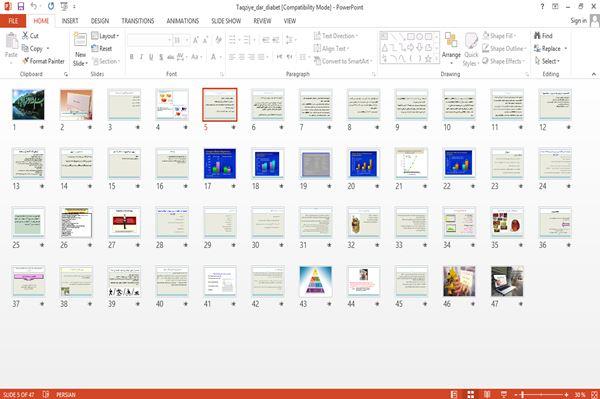This screenshot has width=600, height=399.
Task: Open Shape Outline dropdown
Action: click(x=504, y=48)
